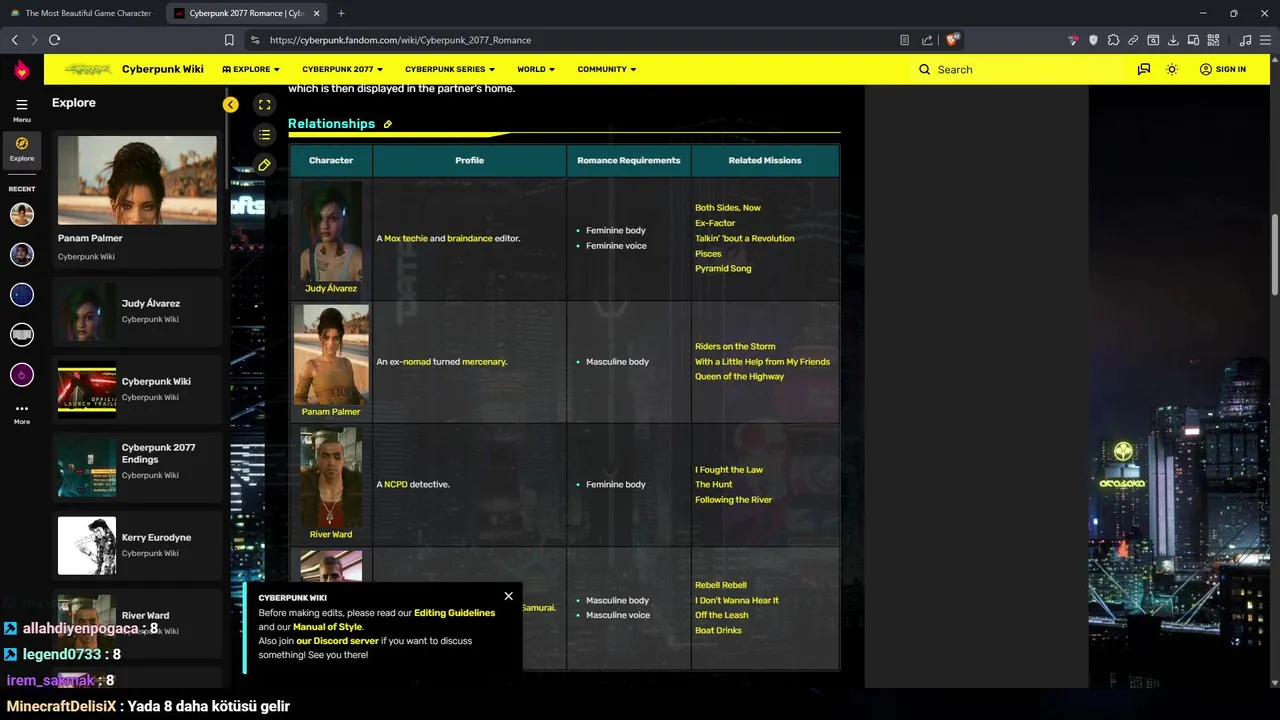Open Cyberpunk 2077 Endings Explore card
This screenshot has width=1280, height=720.
pyautogui.click(x=138, y=467)
